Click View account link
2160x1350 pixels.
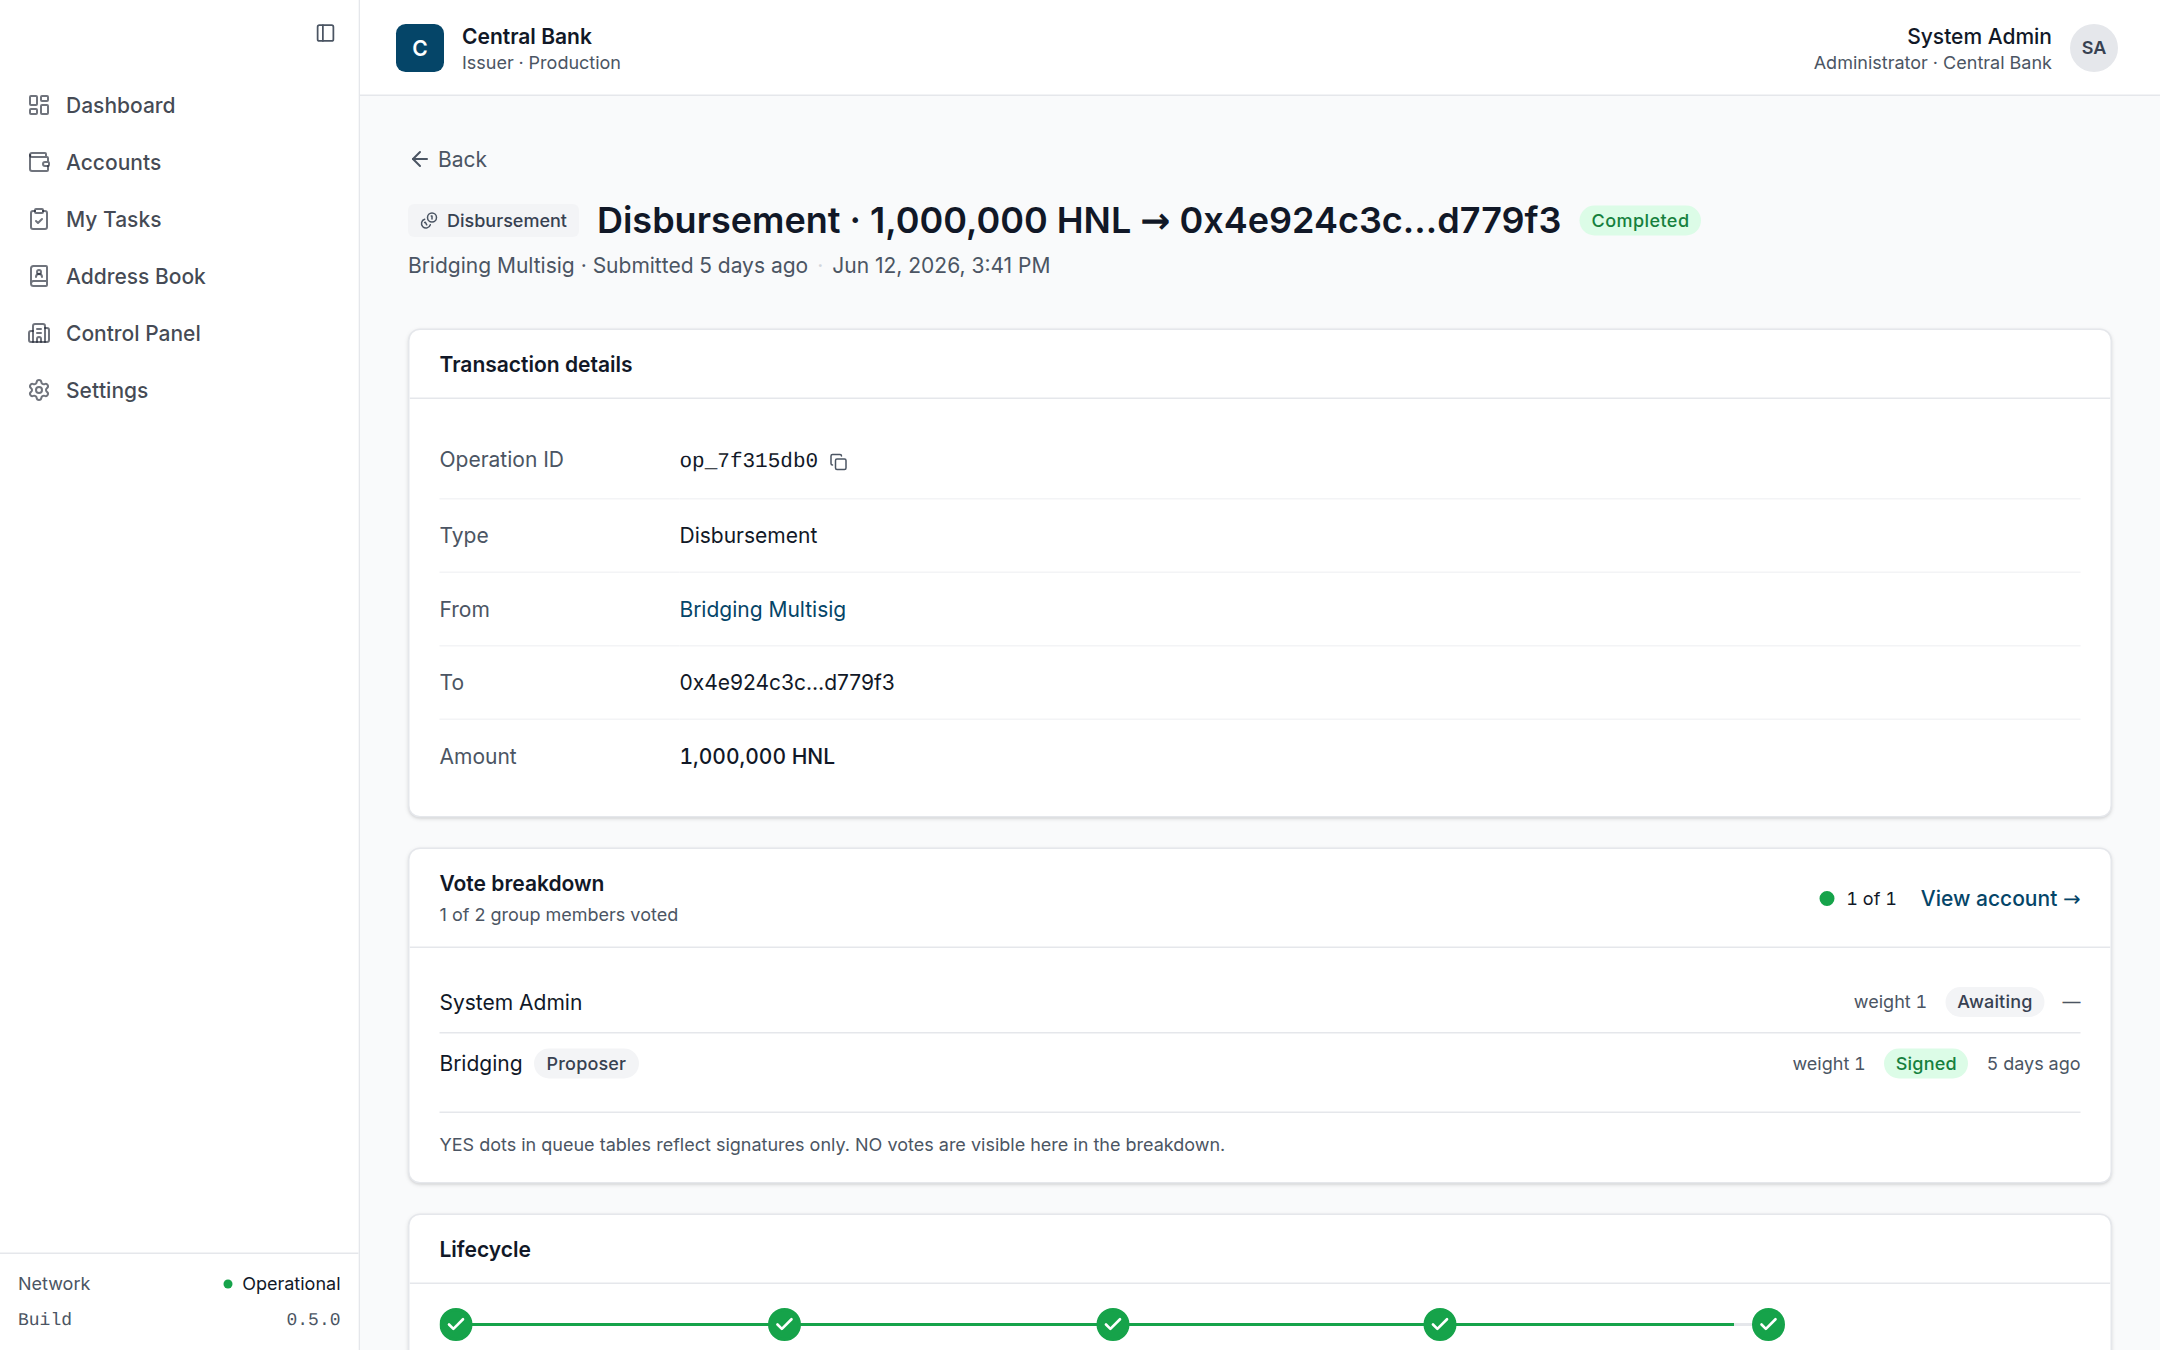[x=2000, y=898]
